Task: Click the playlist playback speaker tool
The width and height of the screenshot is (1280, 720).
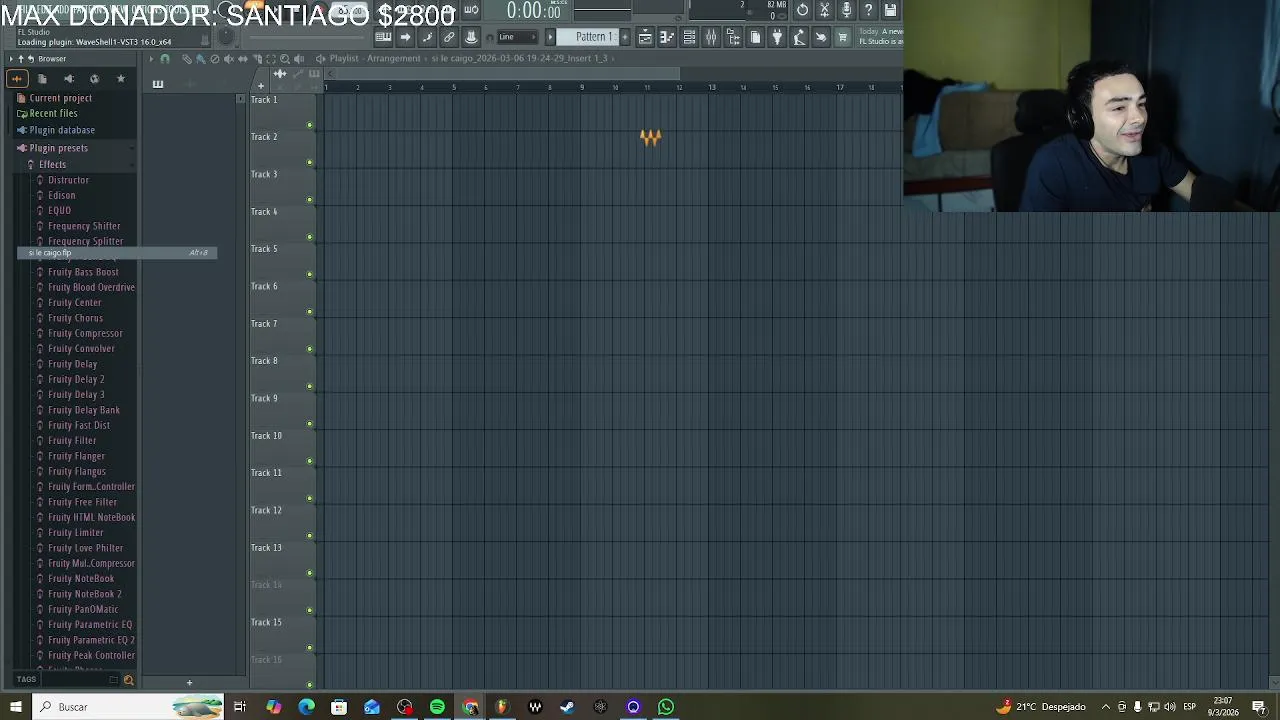Action: pyautogui.click(x=299, y=59)
